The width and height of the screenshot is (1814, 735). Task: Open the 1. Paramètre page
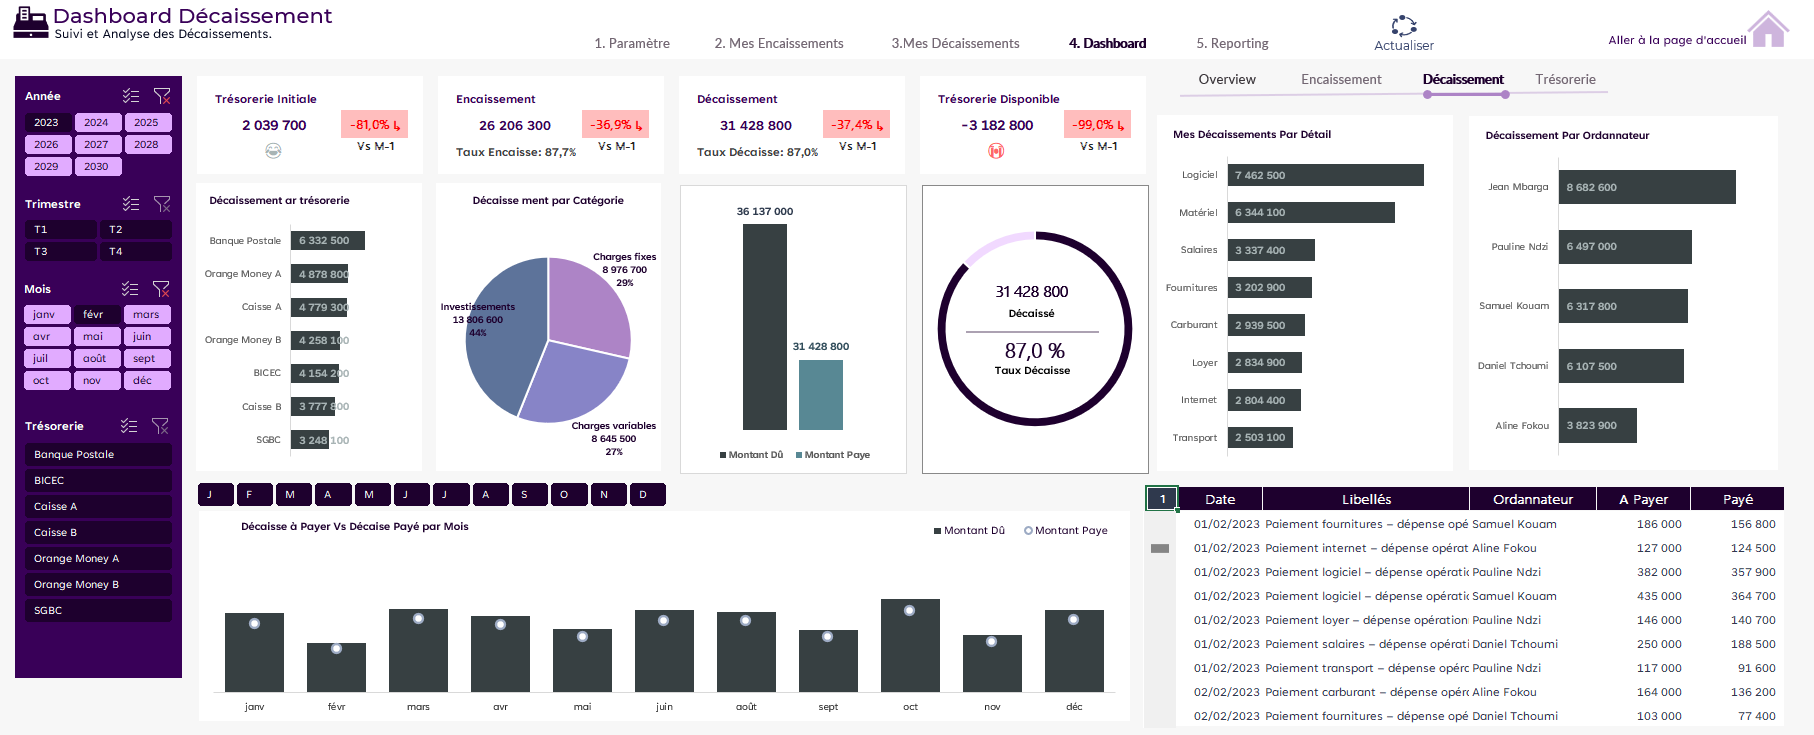point(632,43)
